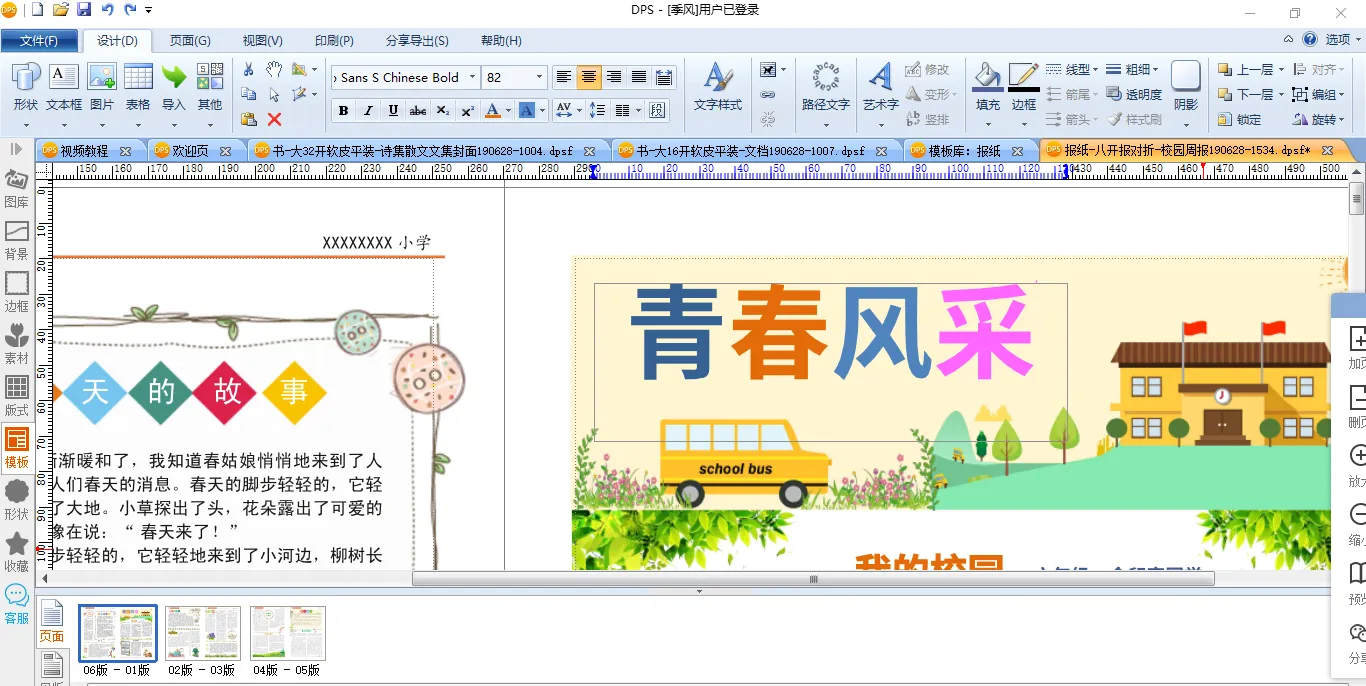Select the hand pan tool

[x=274, y=70]
